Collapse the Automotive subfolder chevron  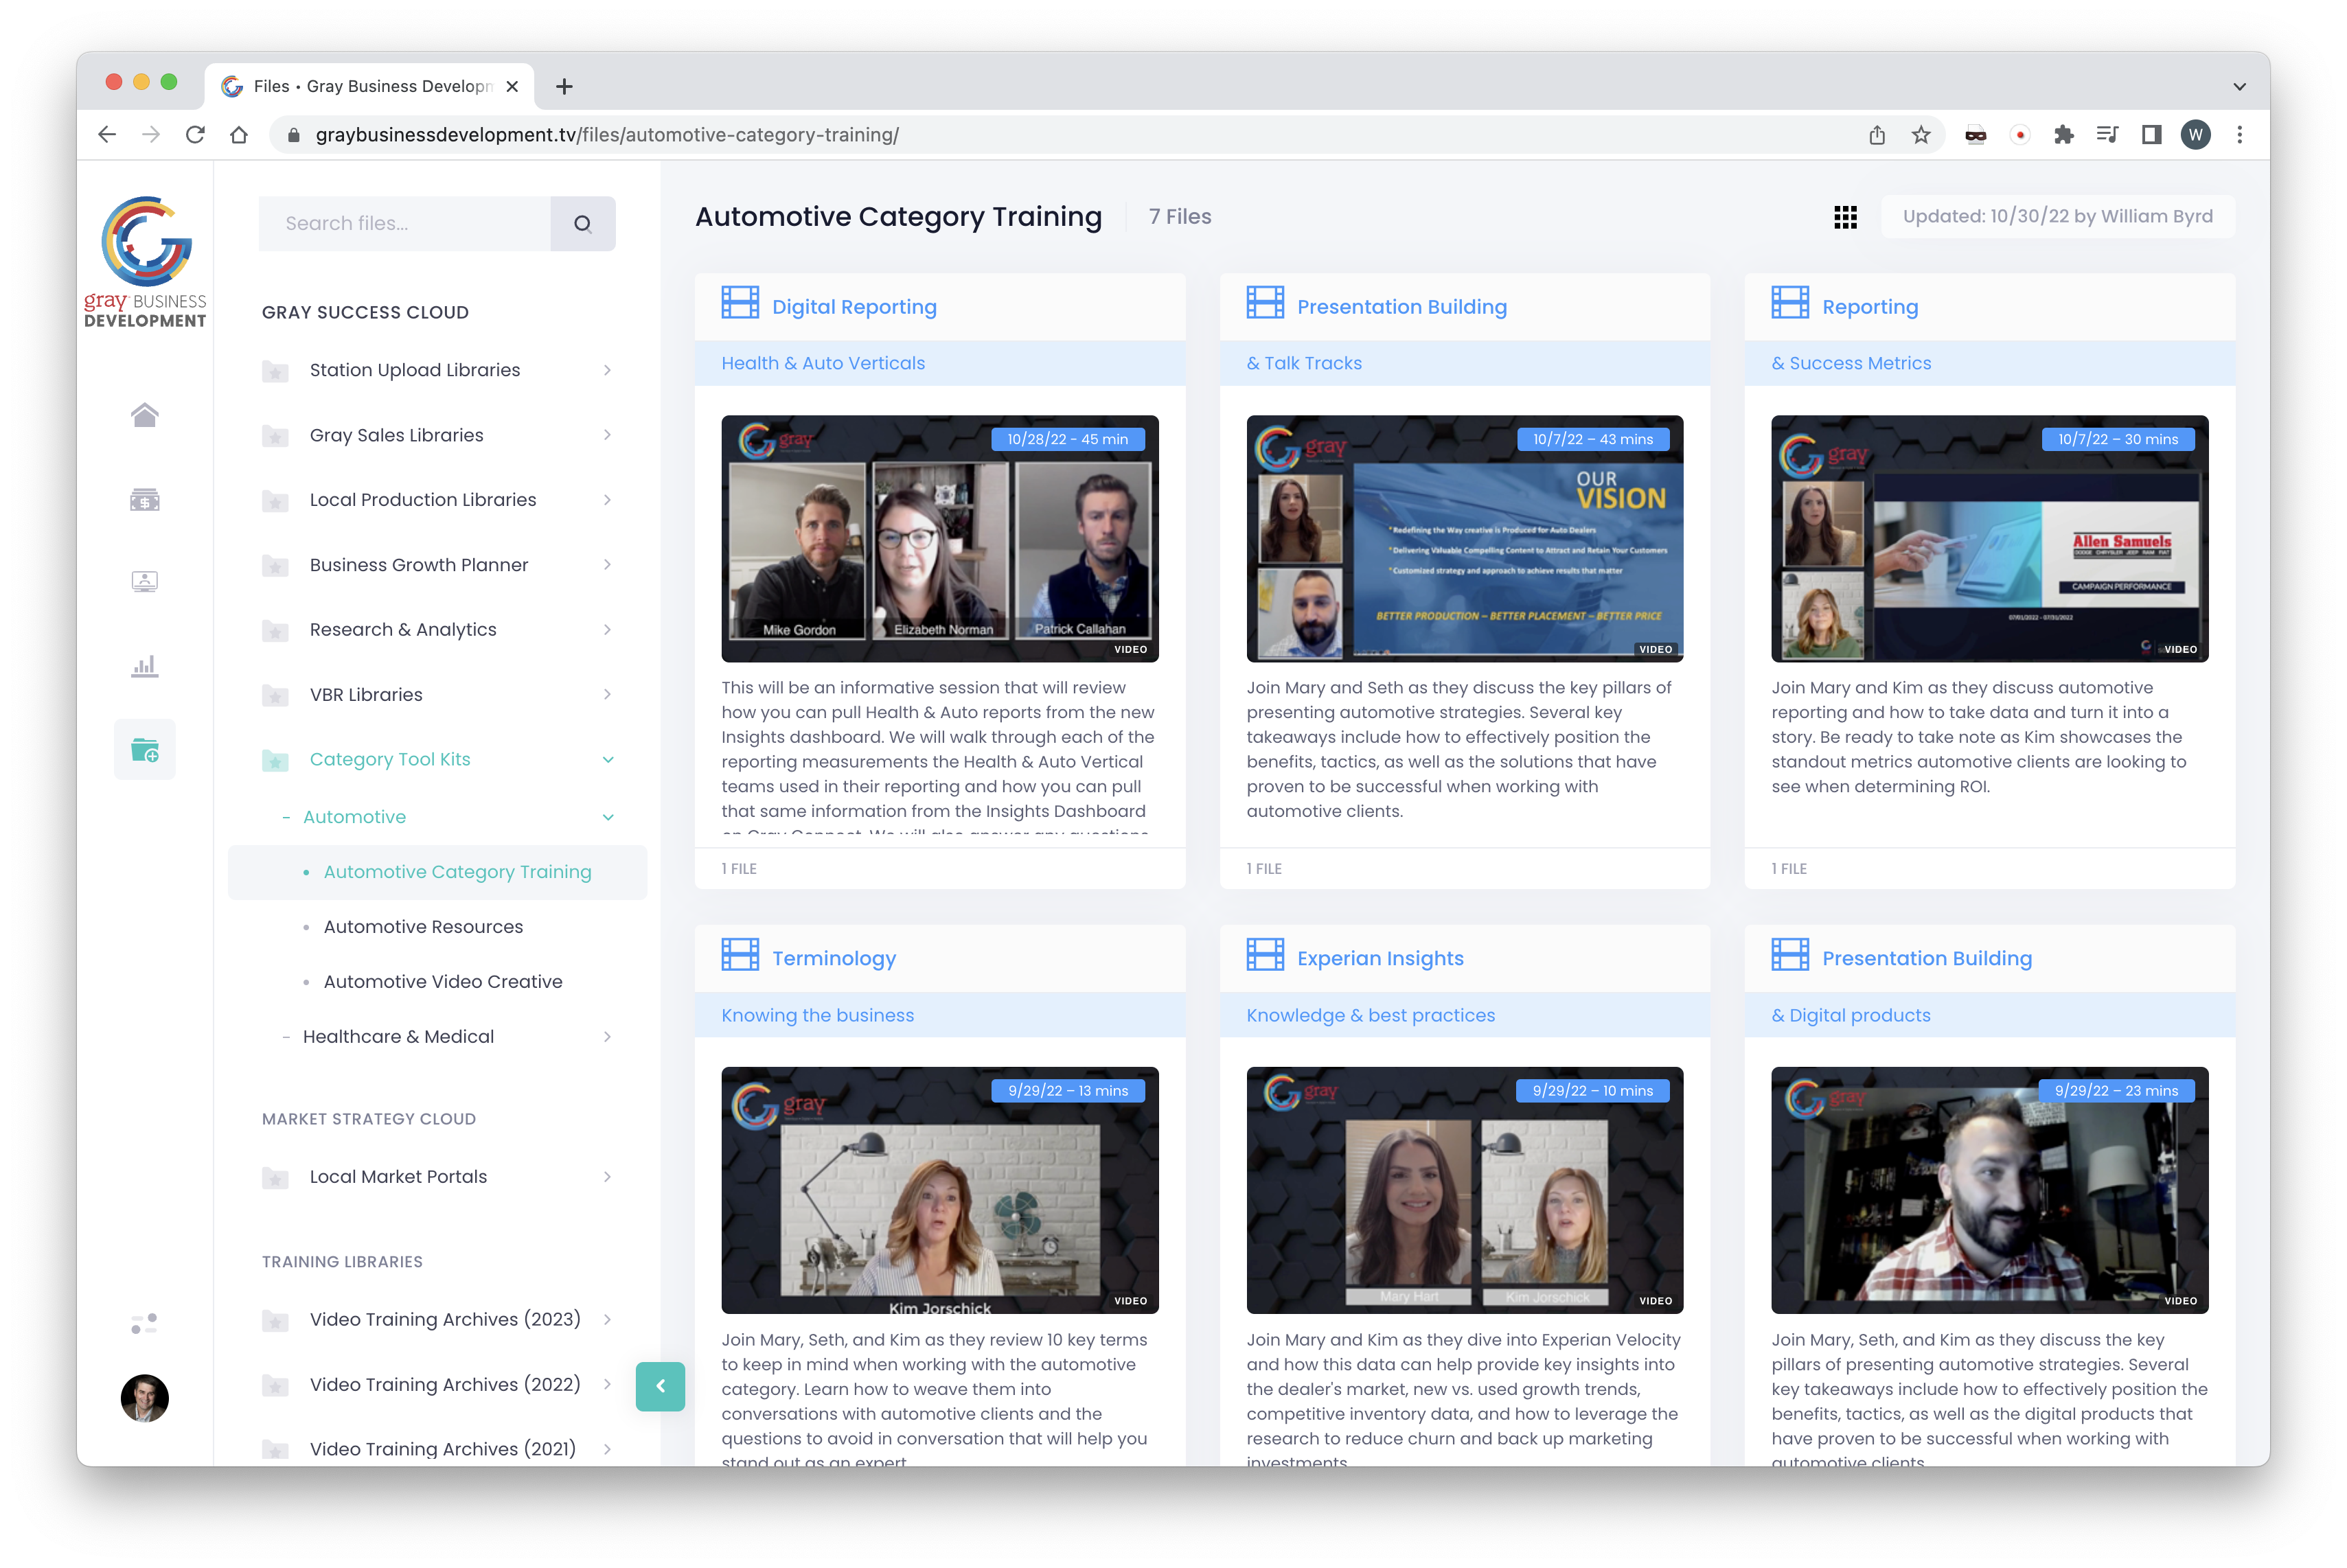(607, 818)
